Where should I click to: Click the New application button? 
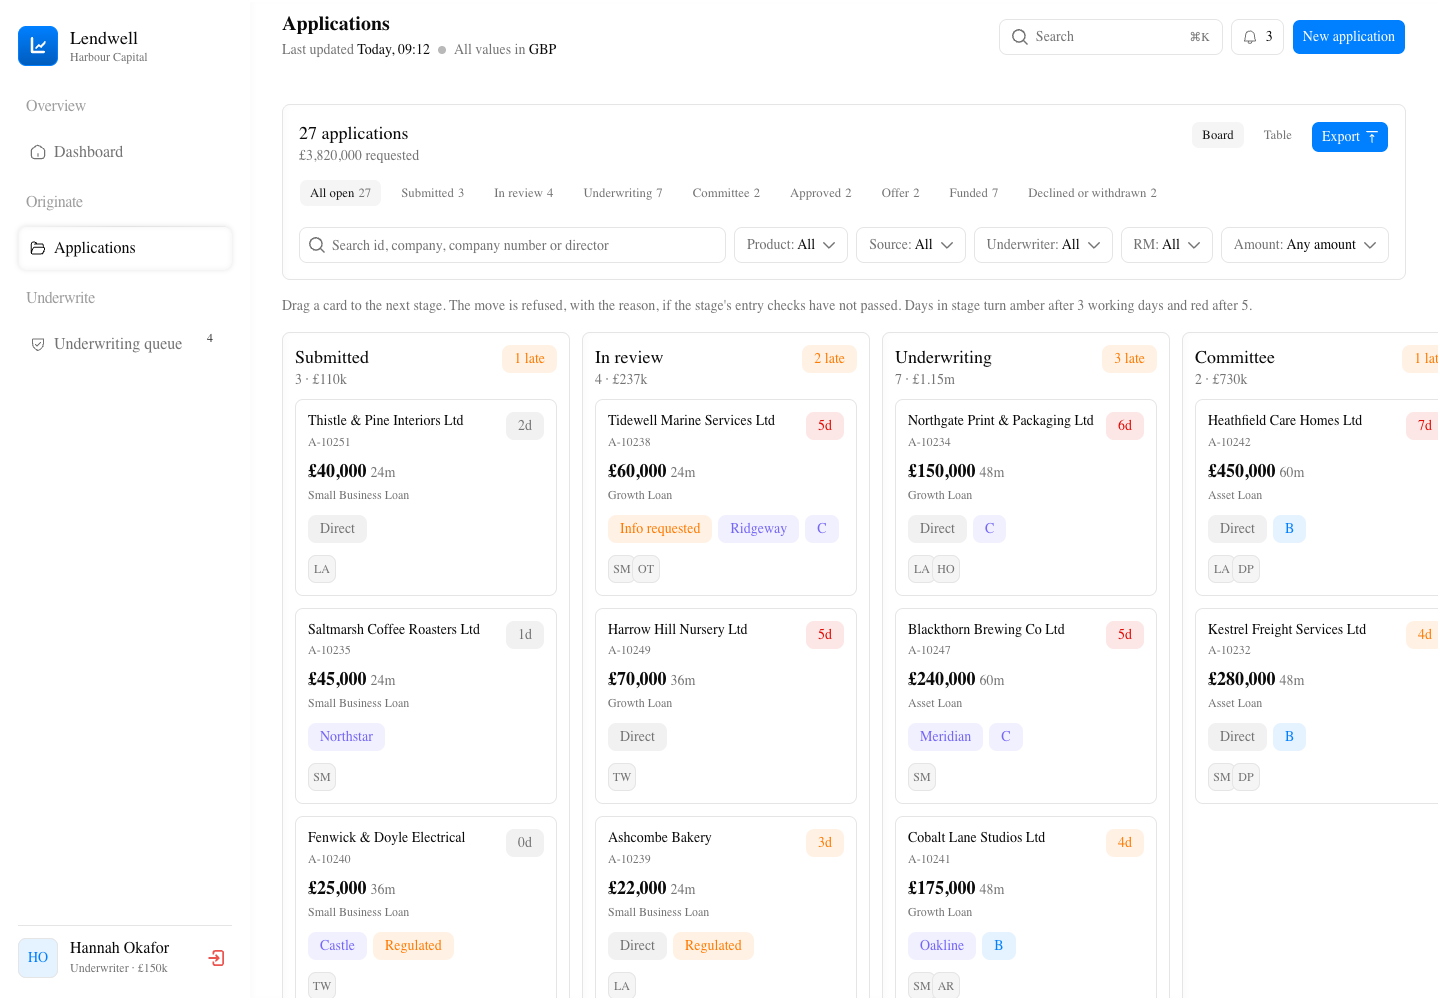coord(1349,37)
